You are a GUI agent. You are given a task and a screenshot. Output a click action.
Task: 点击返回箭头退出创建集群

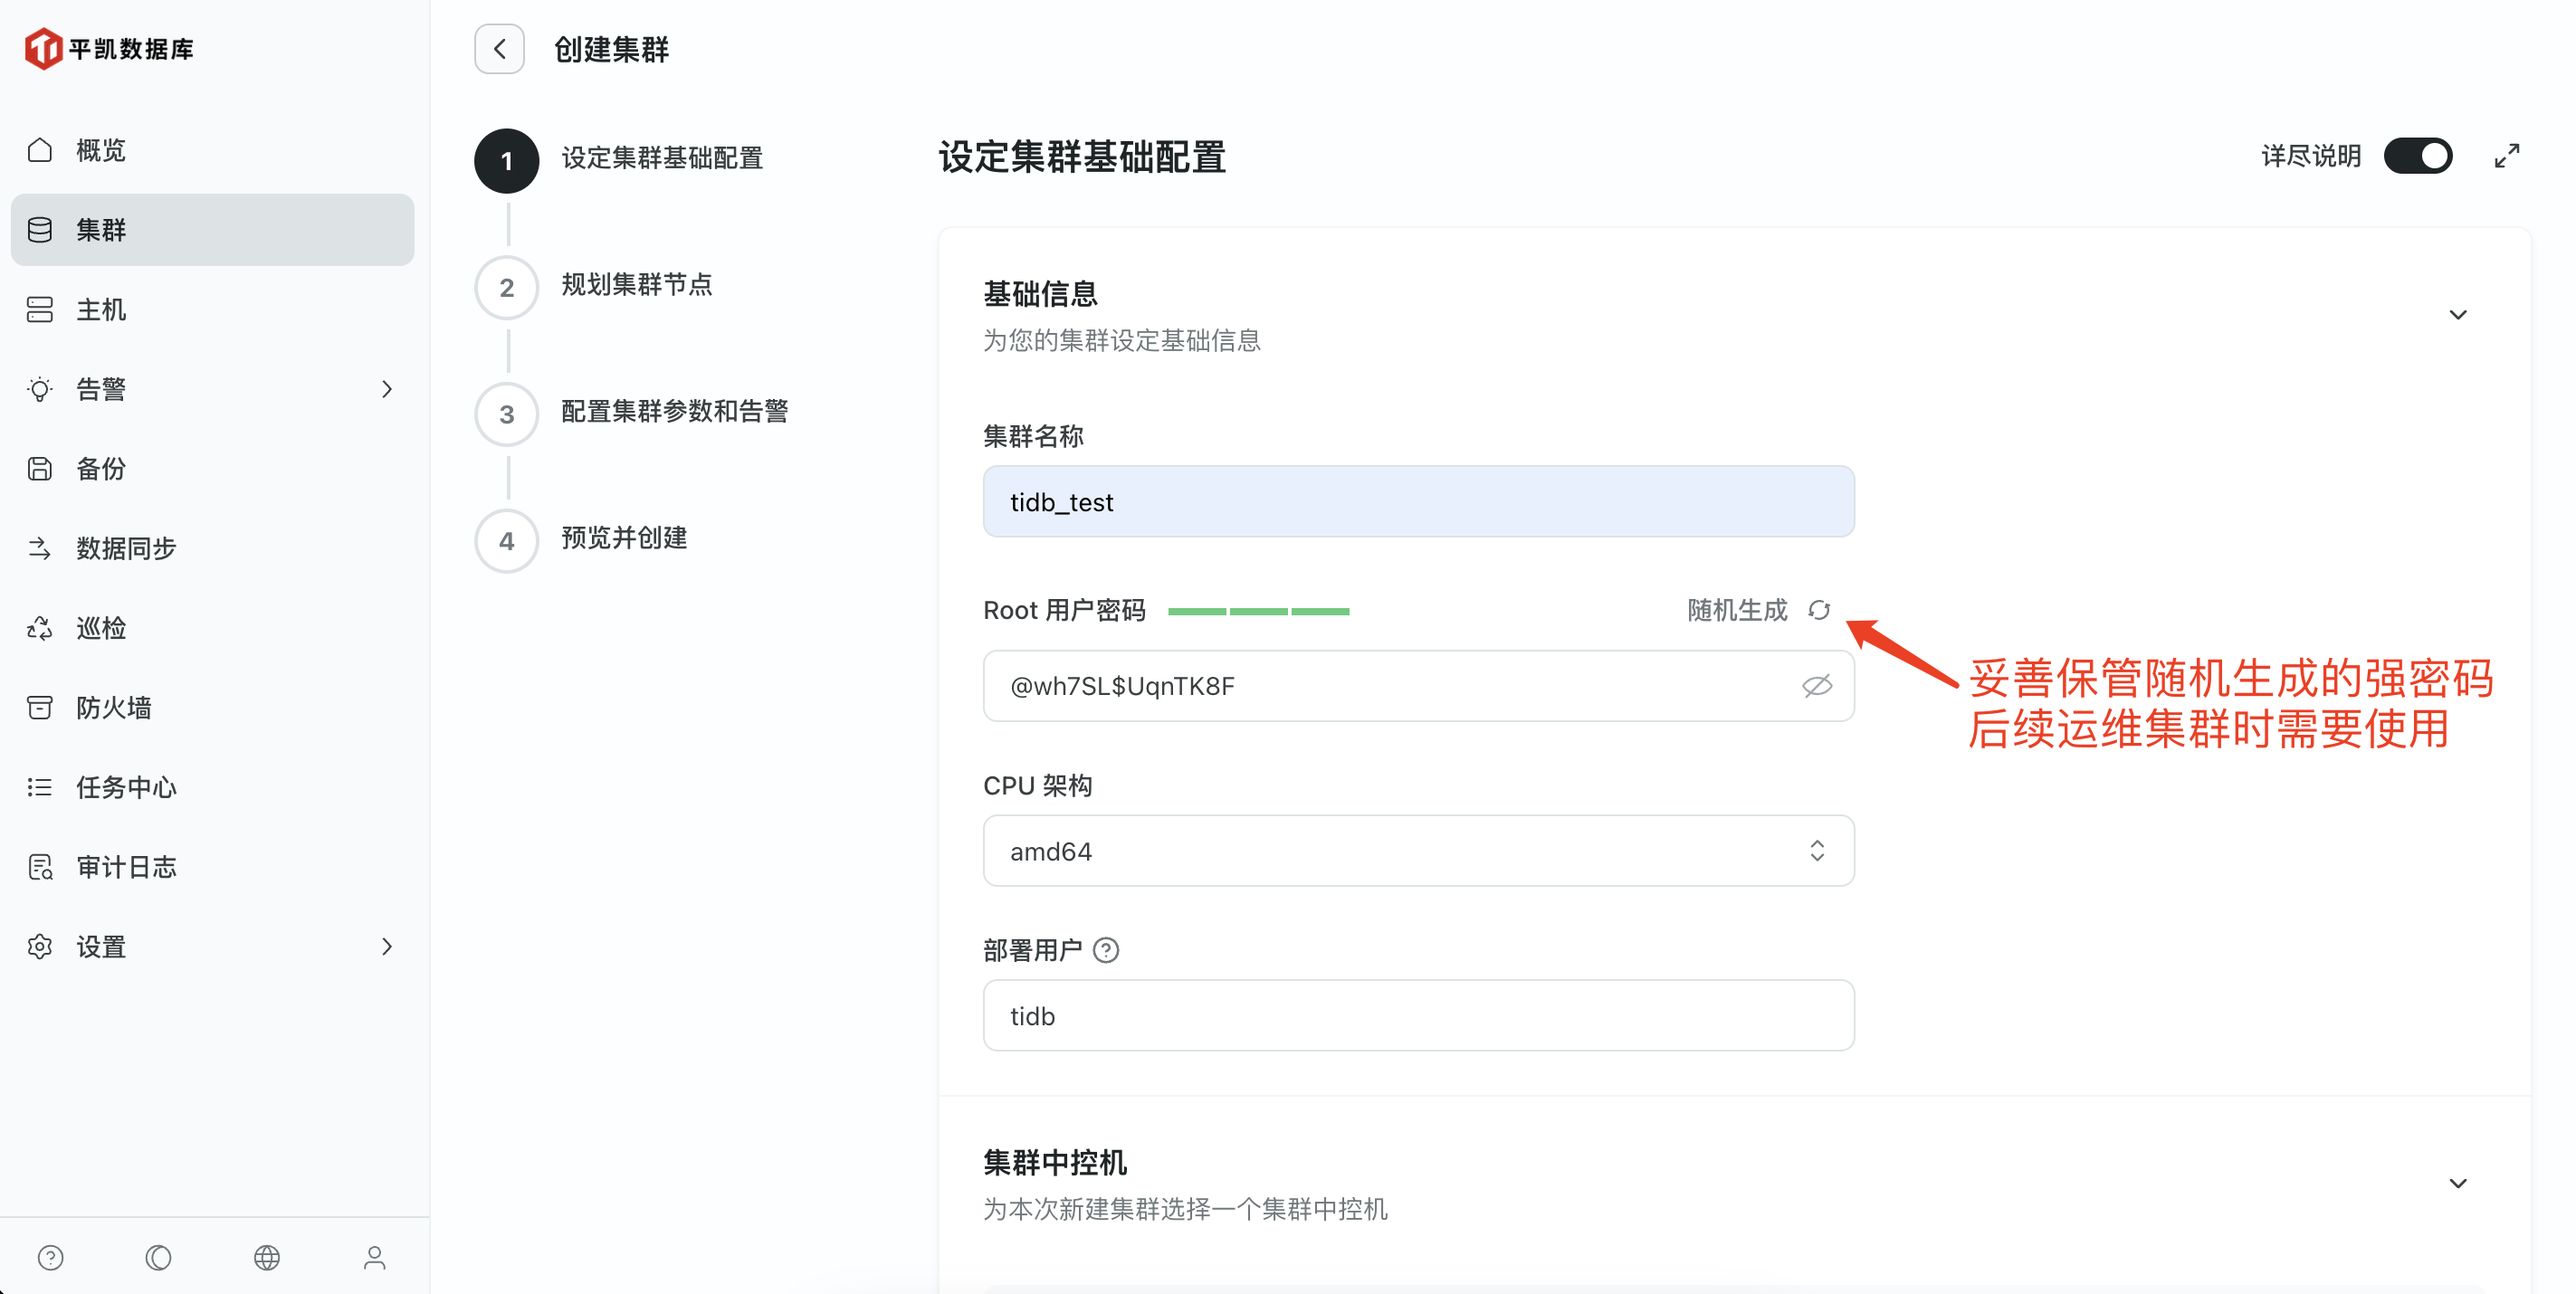499,48
